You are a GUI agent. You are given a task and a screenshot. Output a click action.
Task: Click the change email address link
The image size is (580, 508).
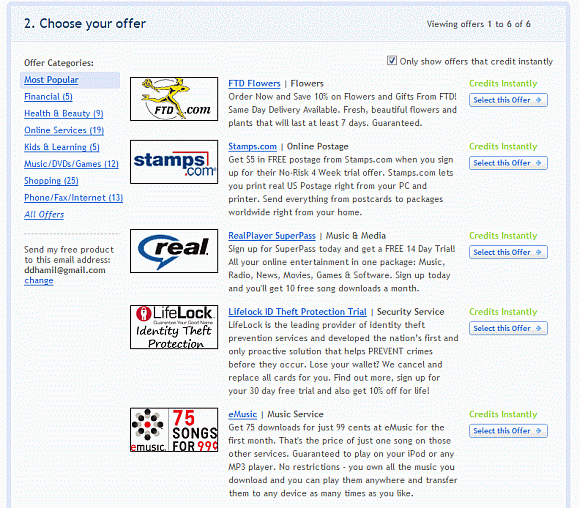(x=39, y=280)
